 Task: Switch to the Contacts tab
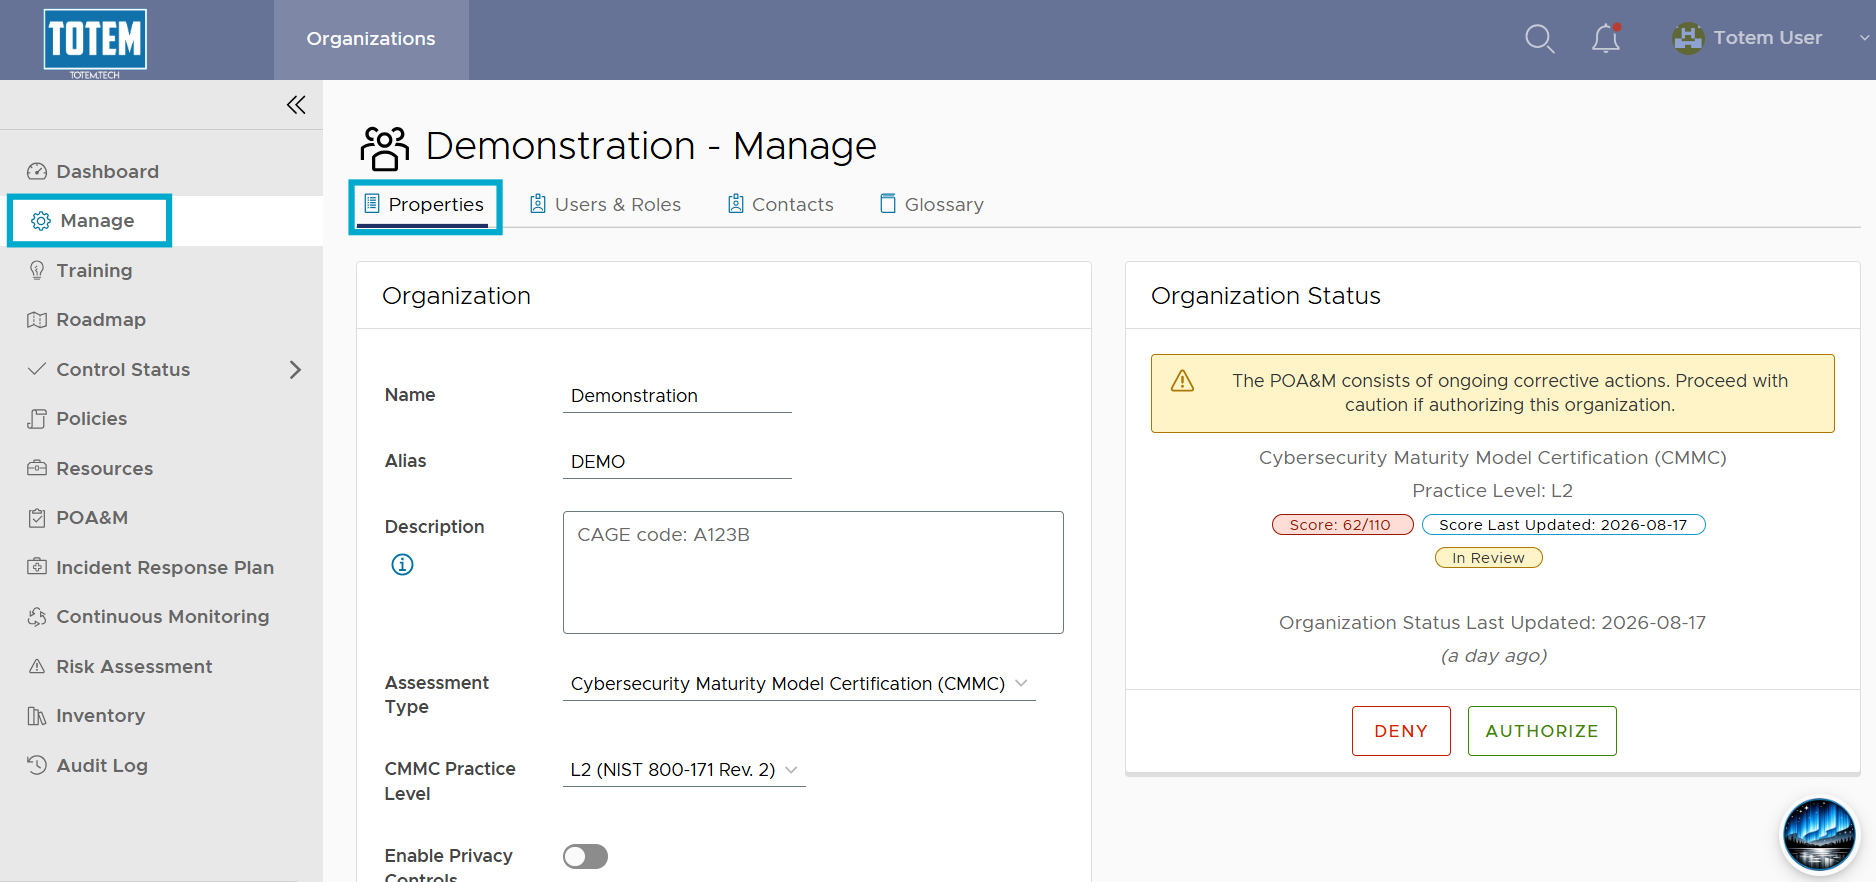pos(781,205)
